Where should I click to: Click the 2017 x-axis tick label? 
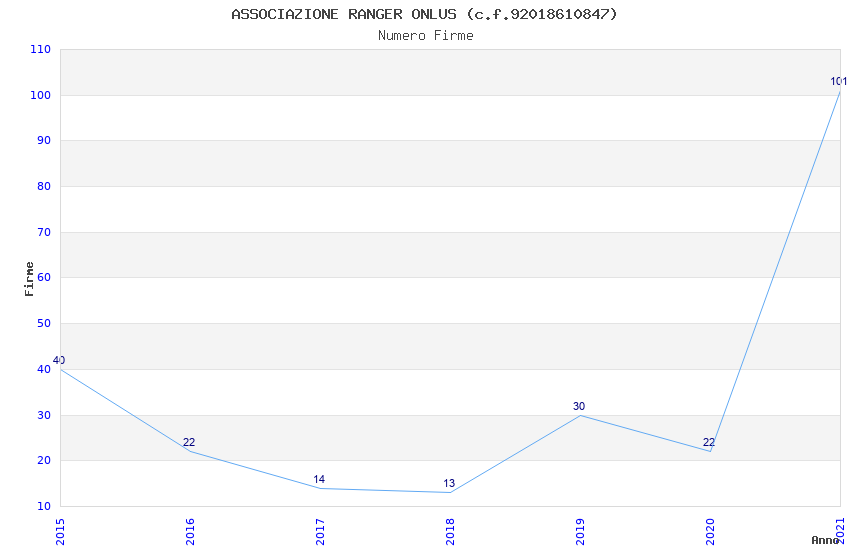pyautogui.click(x=320, y=532)
